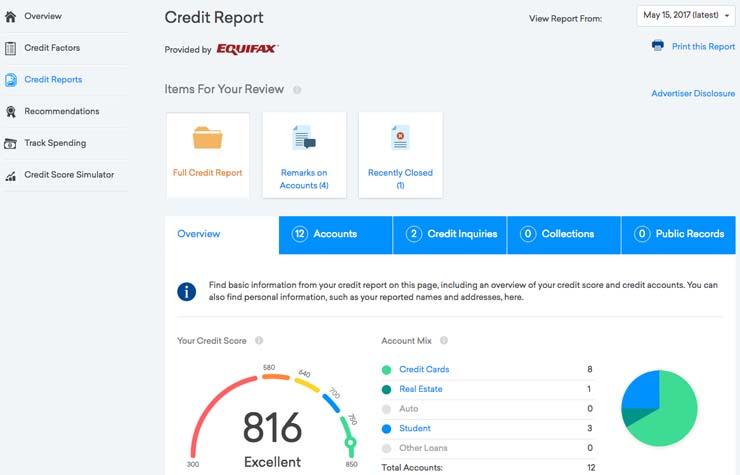Open Track Spending in the sidebar
The width and height of the screenshot is (740, 475).
55,143
